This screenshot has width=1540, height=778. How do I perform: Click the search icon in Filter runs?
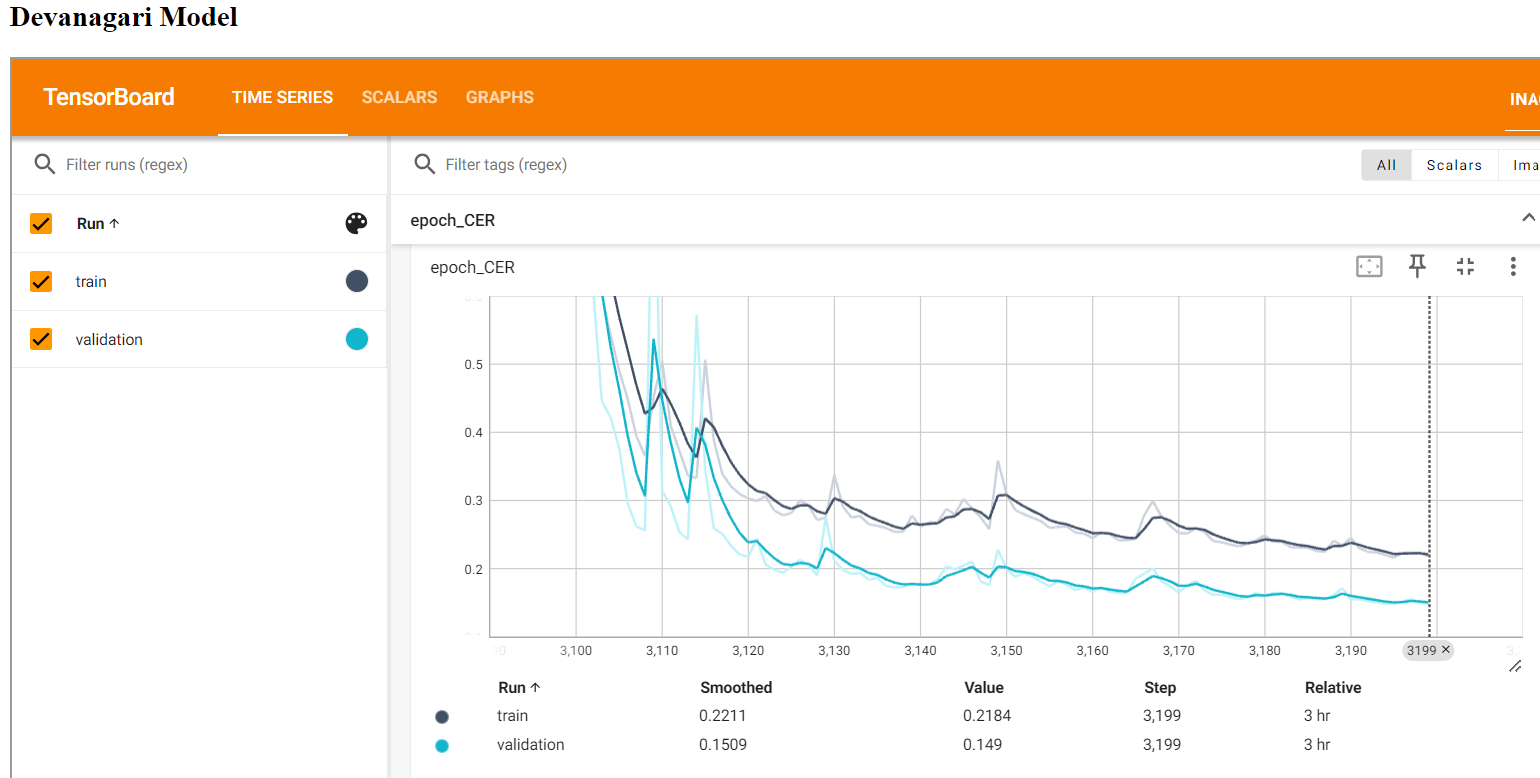click(x=44, y=164)
